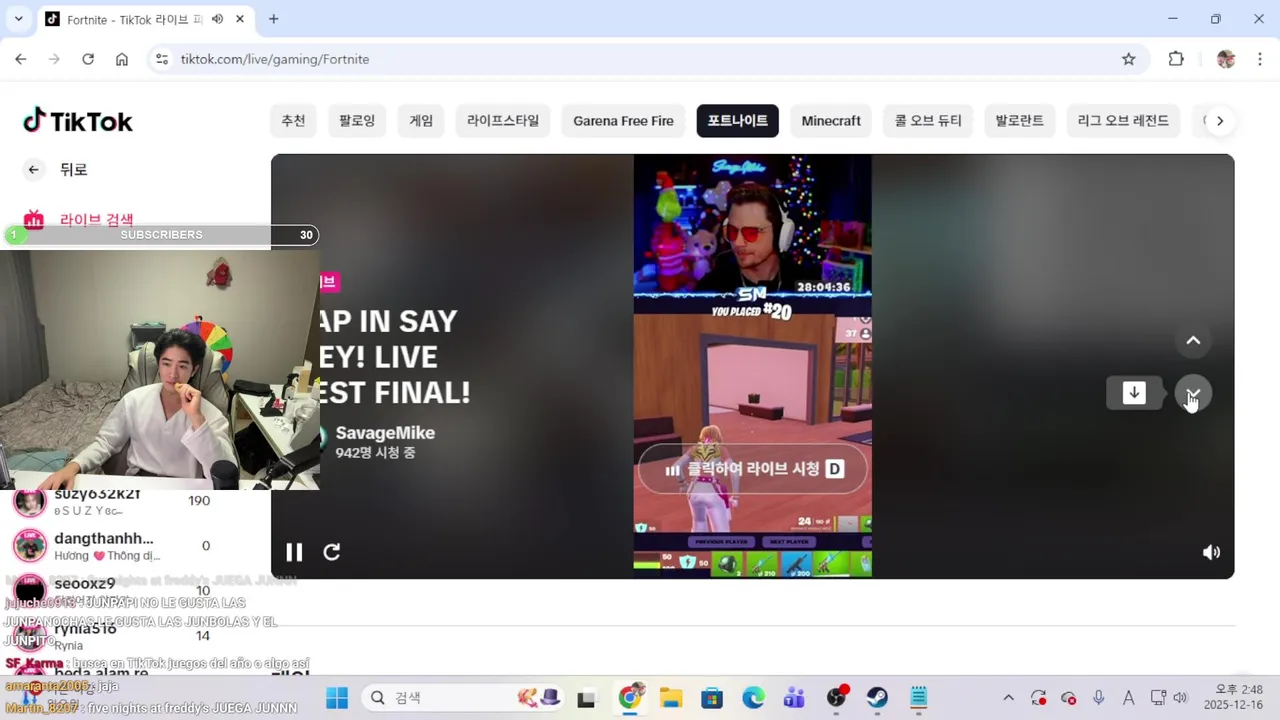Click the site information icon in address bar
The height and width of the screenshot is (720, 1280).
pyautogui.click(x=163, y=59)
